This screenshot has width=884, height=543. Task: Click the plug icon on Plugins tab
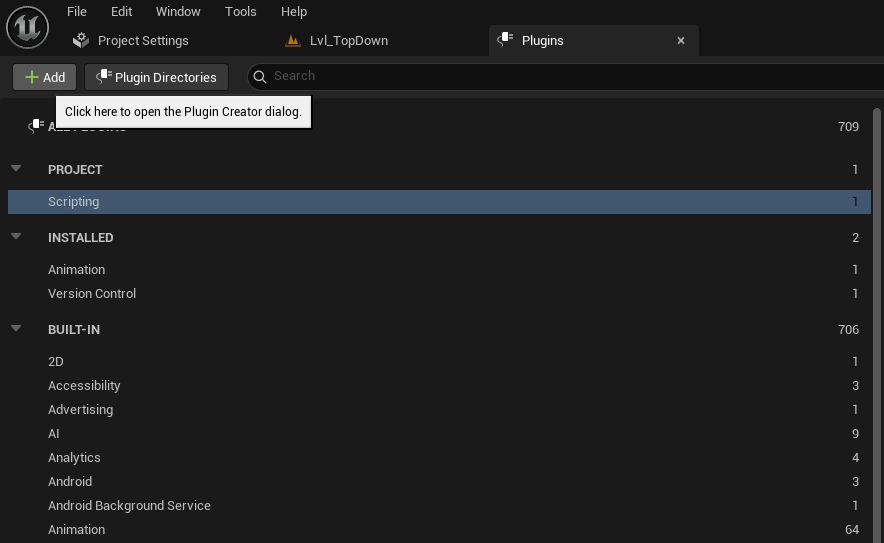click(x=506, y=41)
